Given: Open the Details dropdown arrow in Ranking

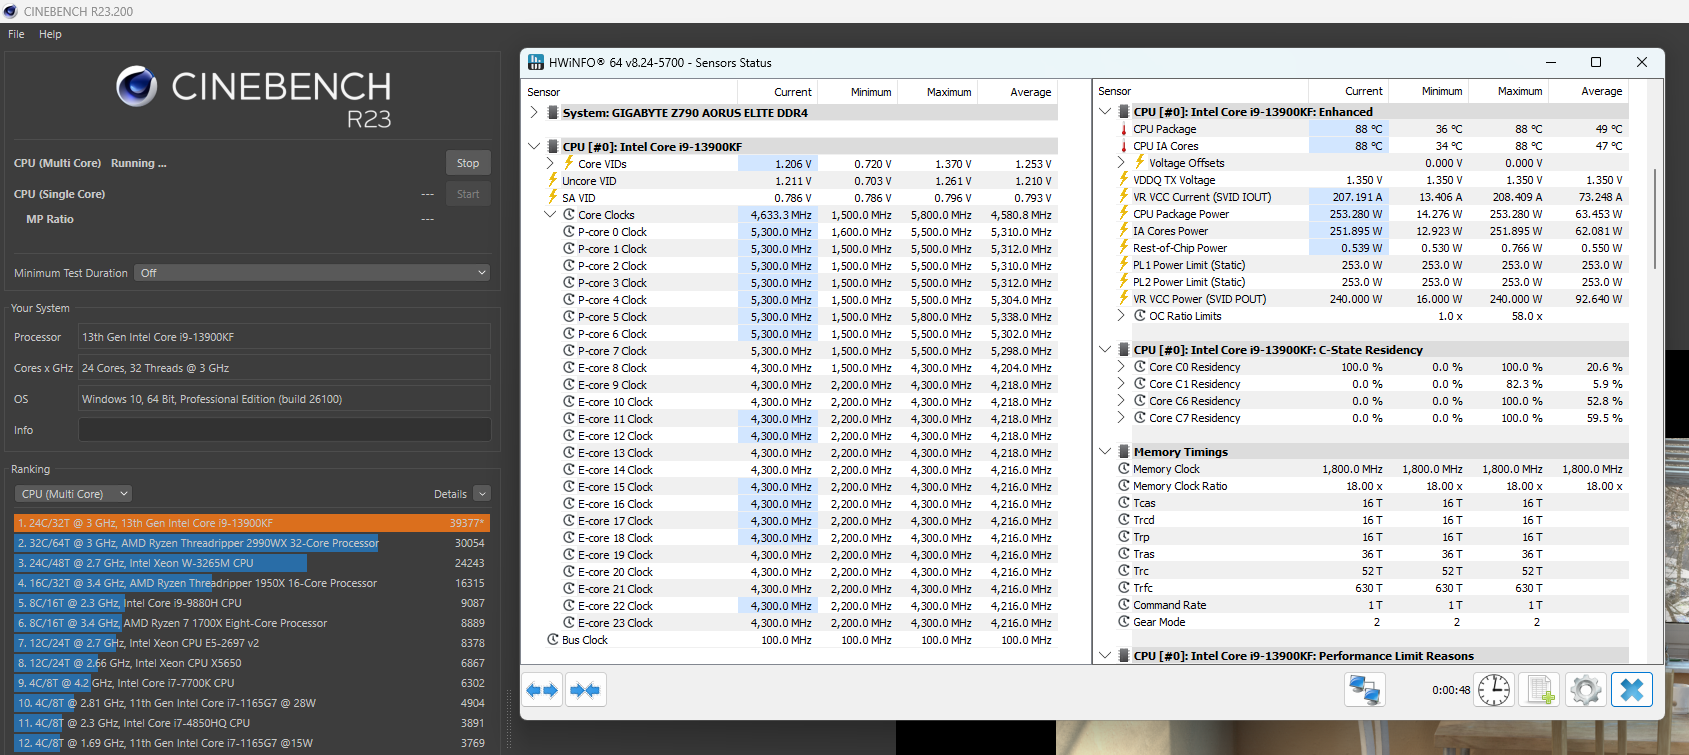Looking at the screenshot, I should [482, 494].
